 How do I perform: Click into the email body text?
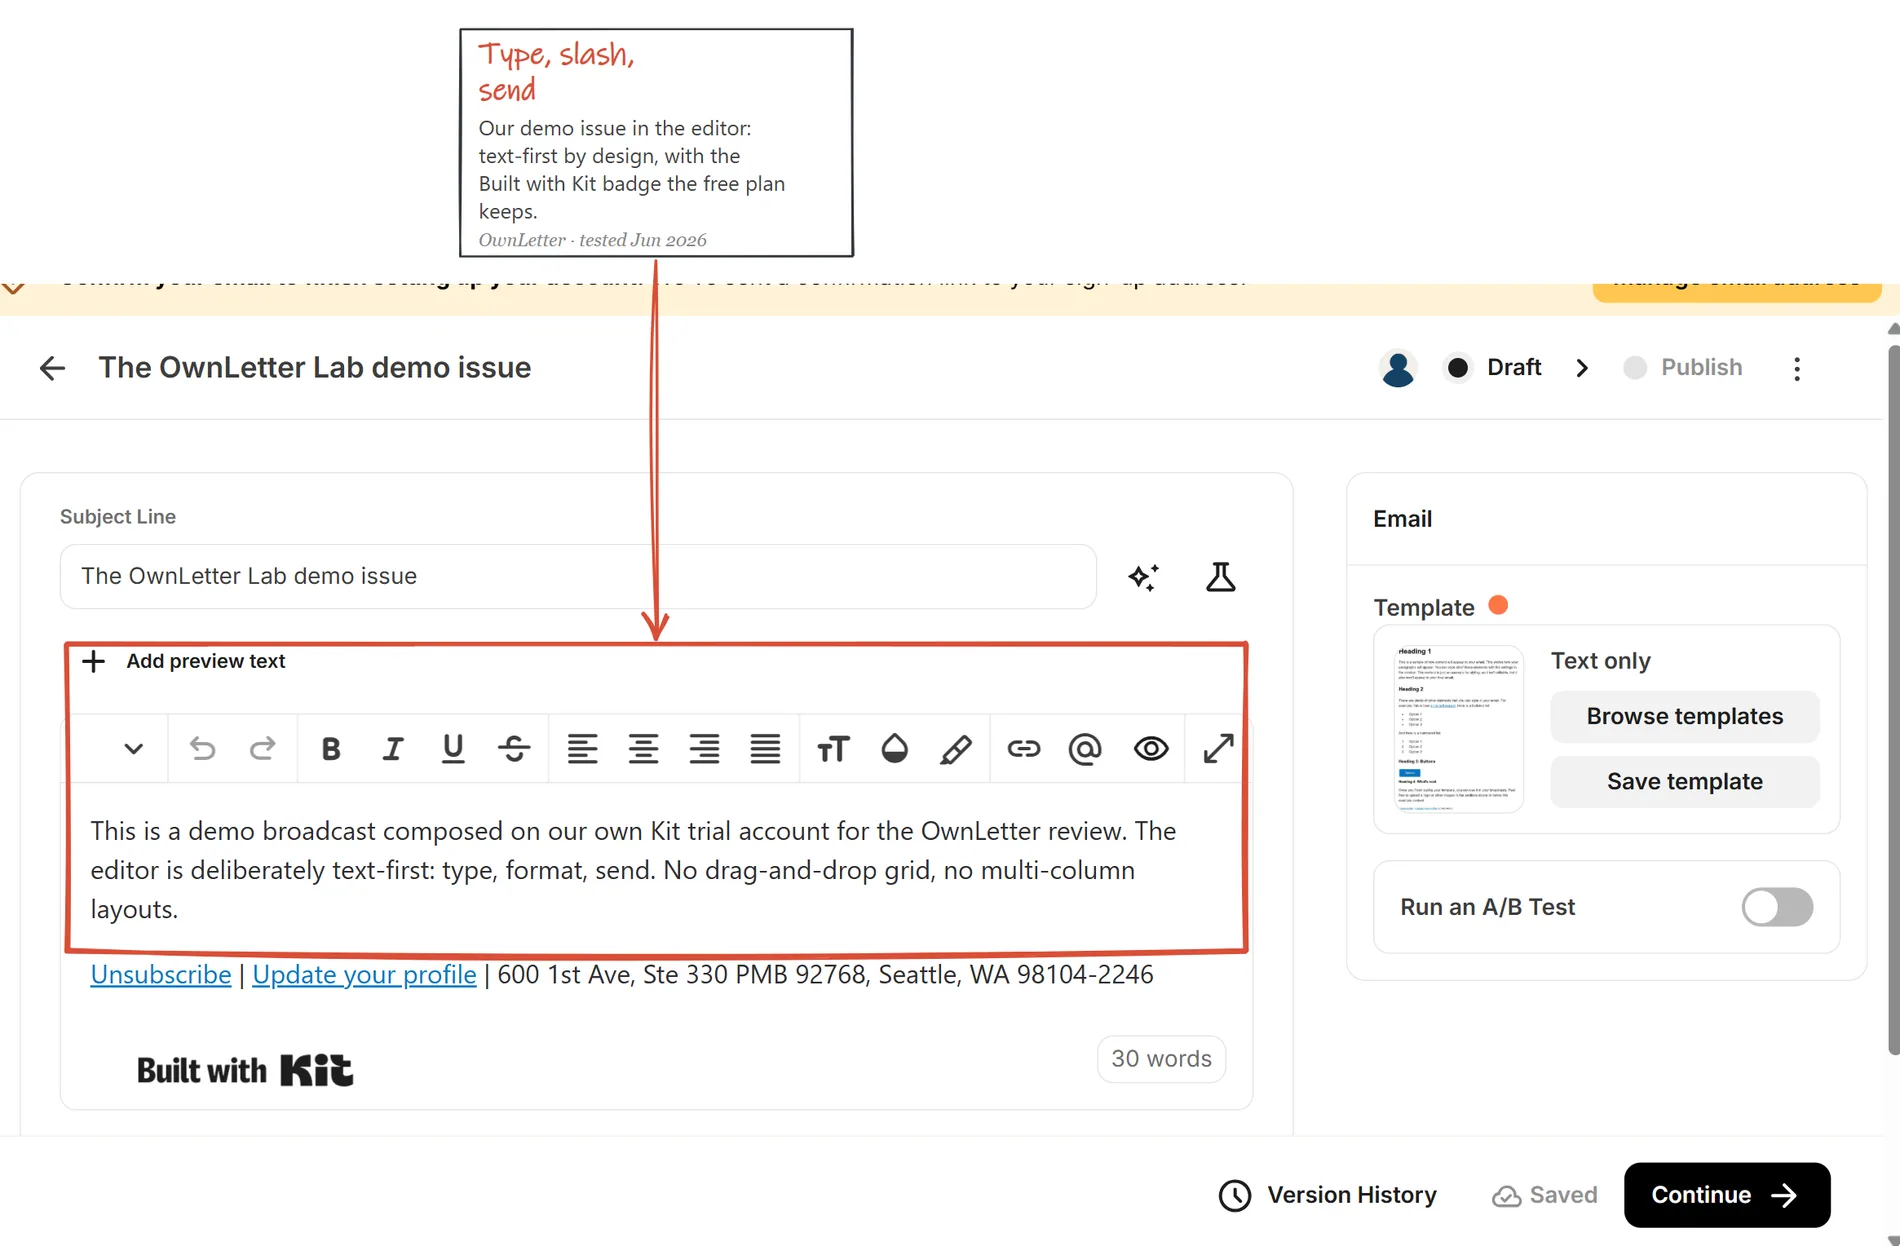pos(633,870)
